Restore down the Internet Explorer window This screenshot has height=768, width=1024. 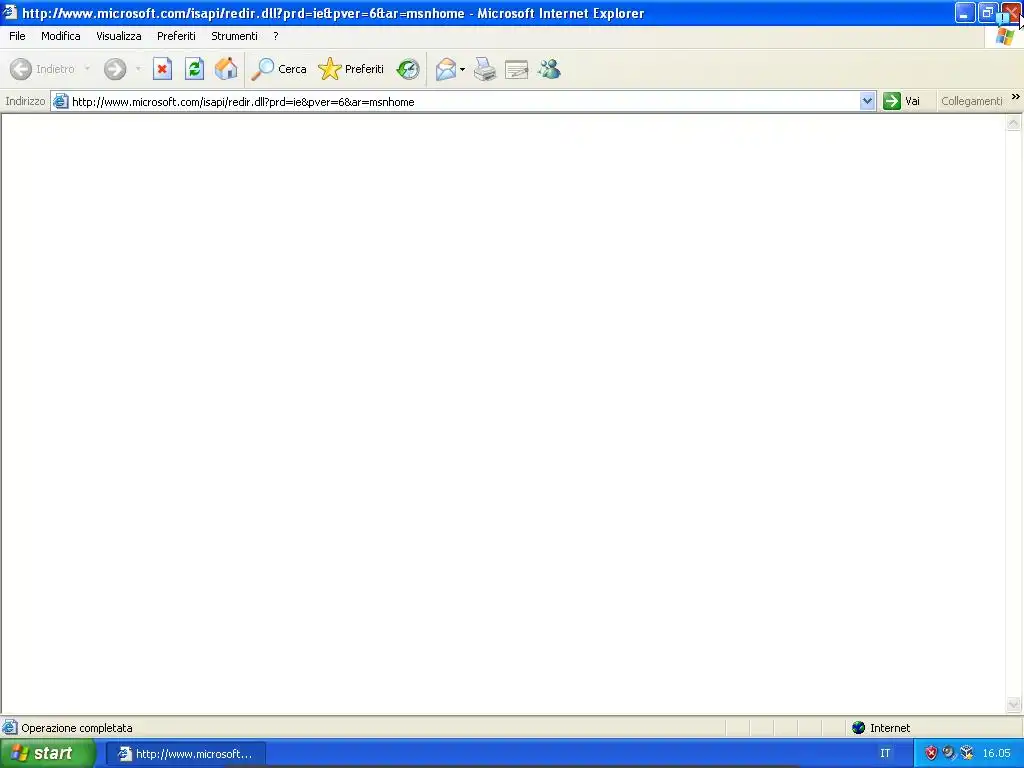987,12
